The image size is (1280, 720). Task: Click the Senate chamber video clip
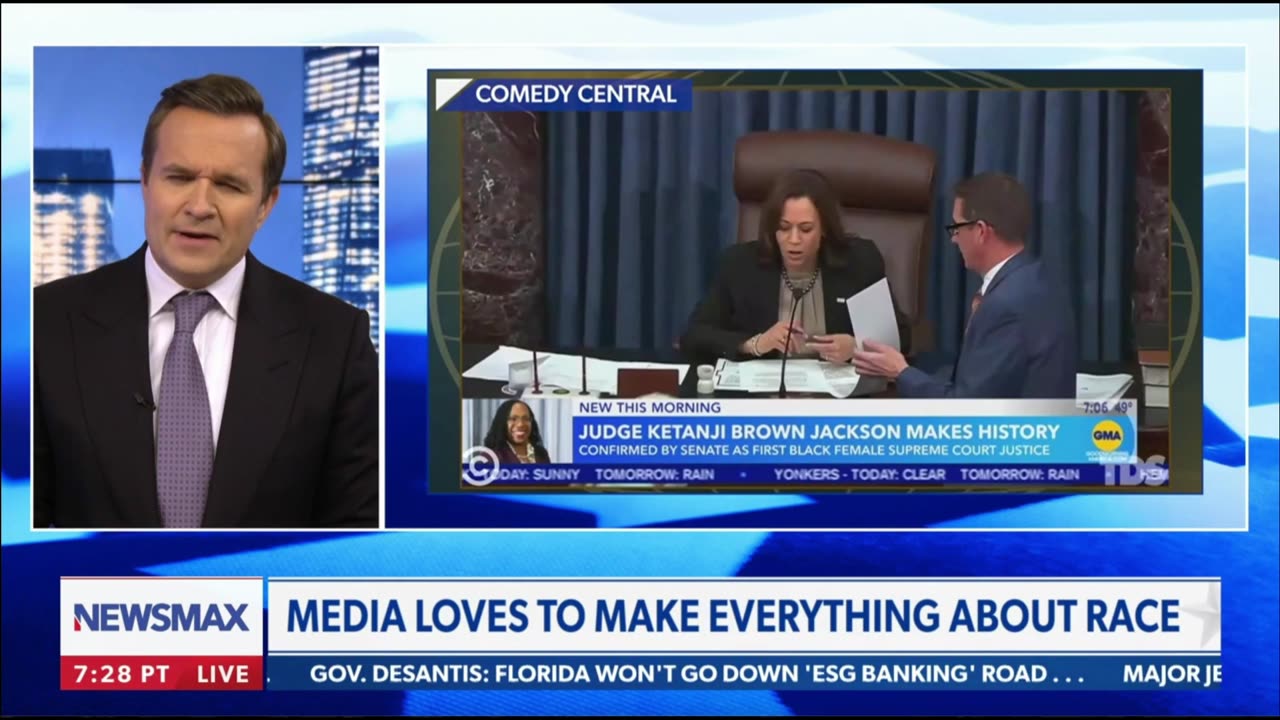815,280
